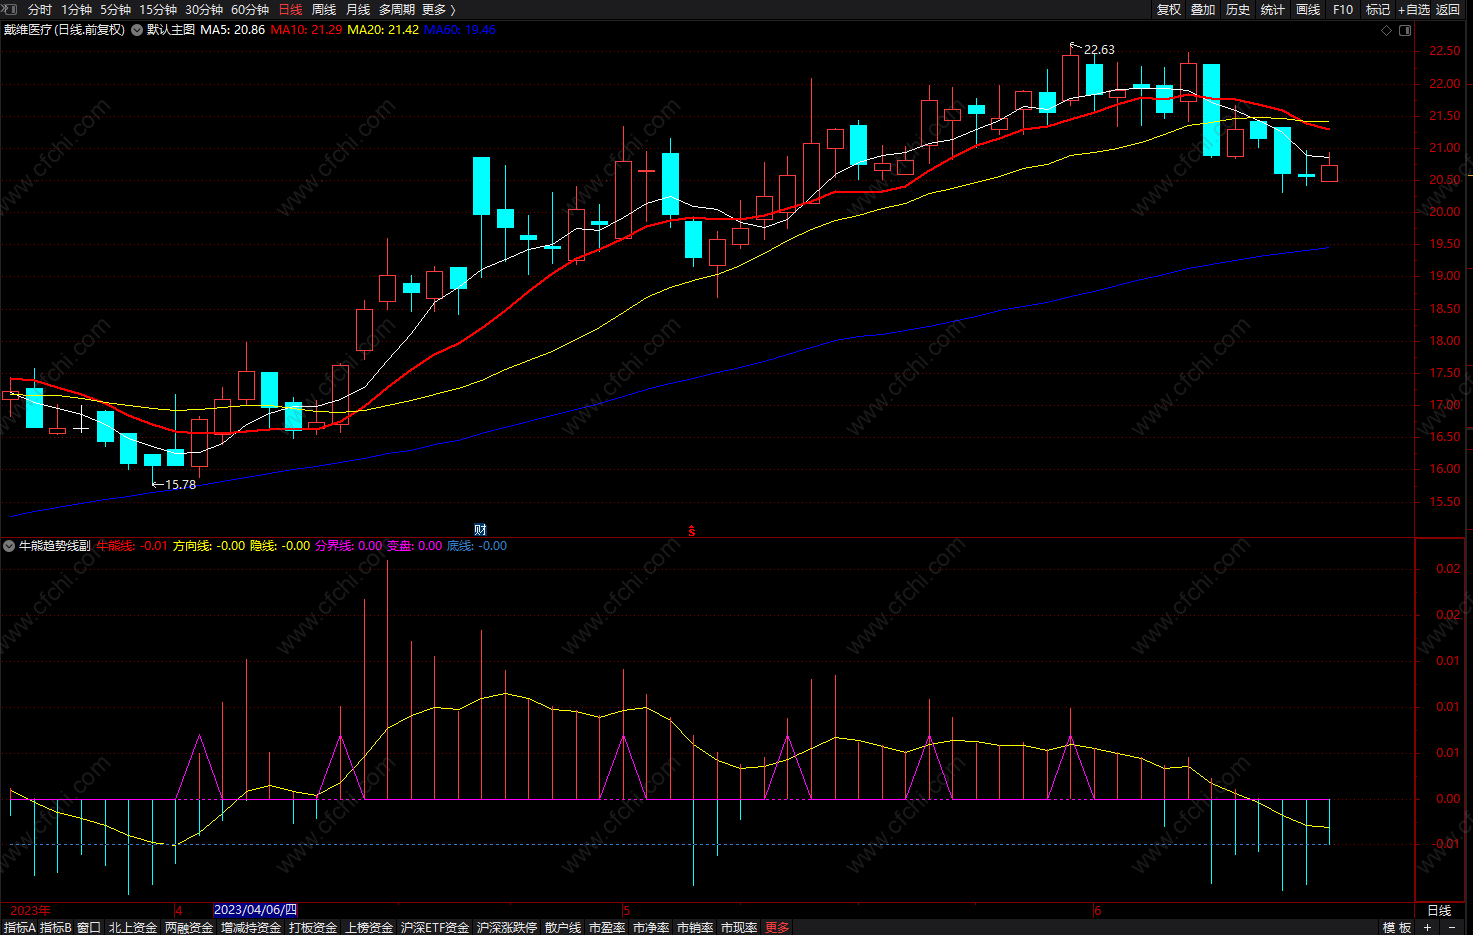The width and height of the screenshot is (1473, 935).
Task: Click the yellow MA20: 21.42 value
Action: [x=383, y=30]
